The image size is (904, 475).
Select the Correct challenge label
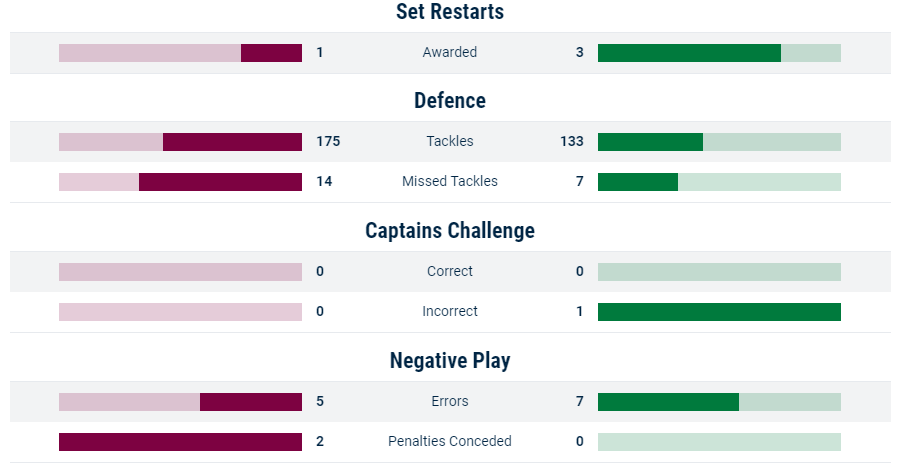point(450,272)
